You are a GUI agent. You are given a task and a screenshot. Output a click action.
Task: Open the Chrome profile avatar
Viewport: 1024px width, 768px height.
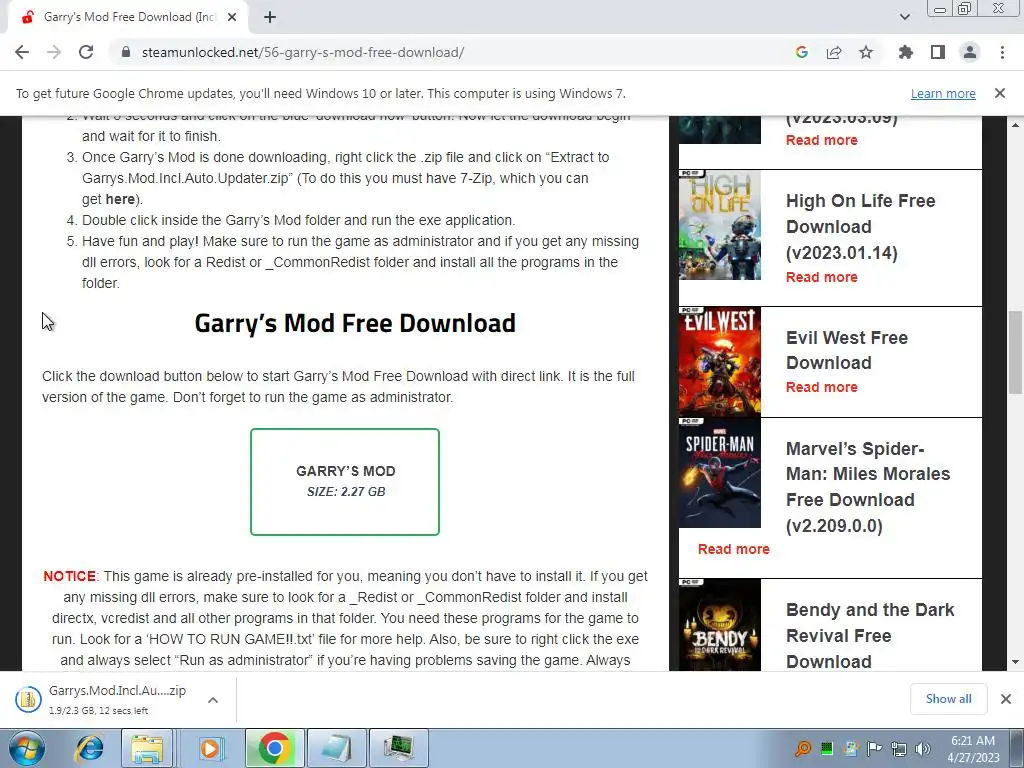[970, 52]
